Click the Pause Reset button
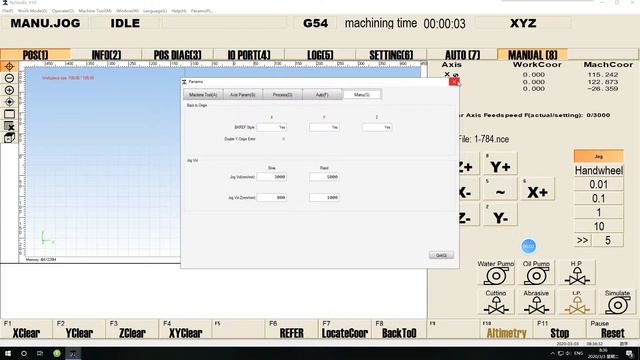Viewport: 640px width, 360px height. click(612, 329)
